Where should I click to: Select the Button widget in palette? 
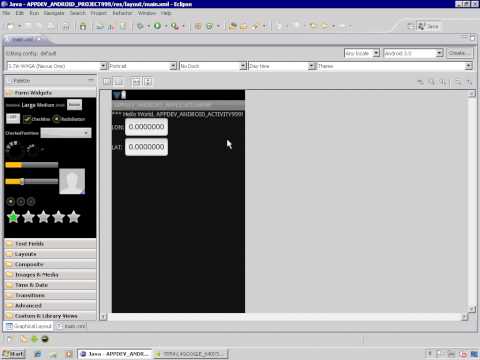click(74, 105)
